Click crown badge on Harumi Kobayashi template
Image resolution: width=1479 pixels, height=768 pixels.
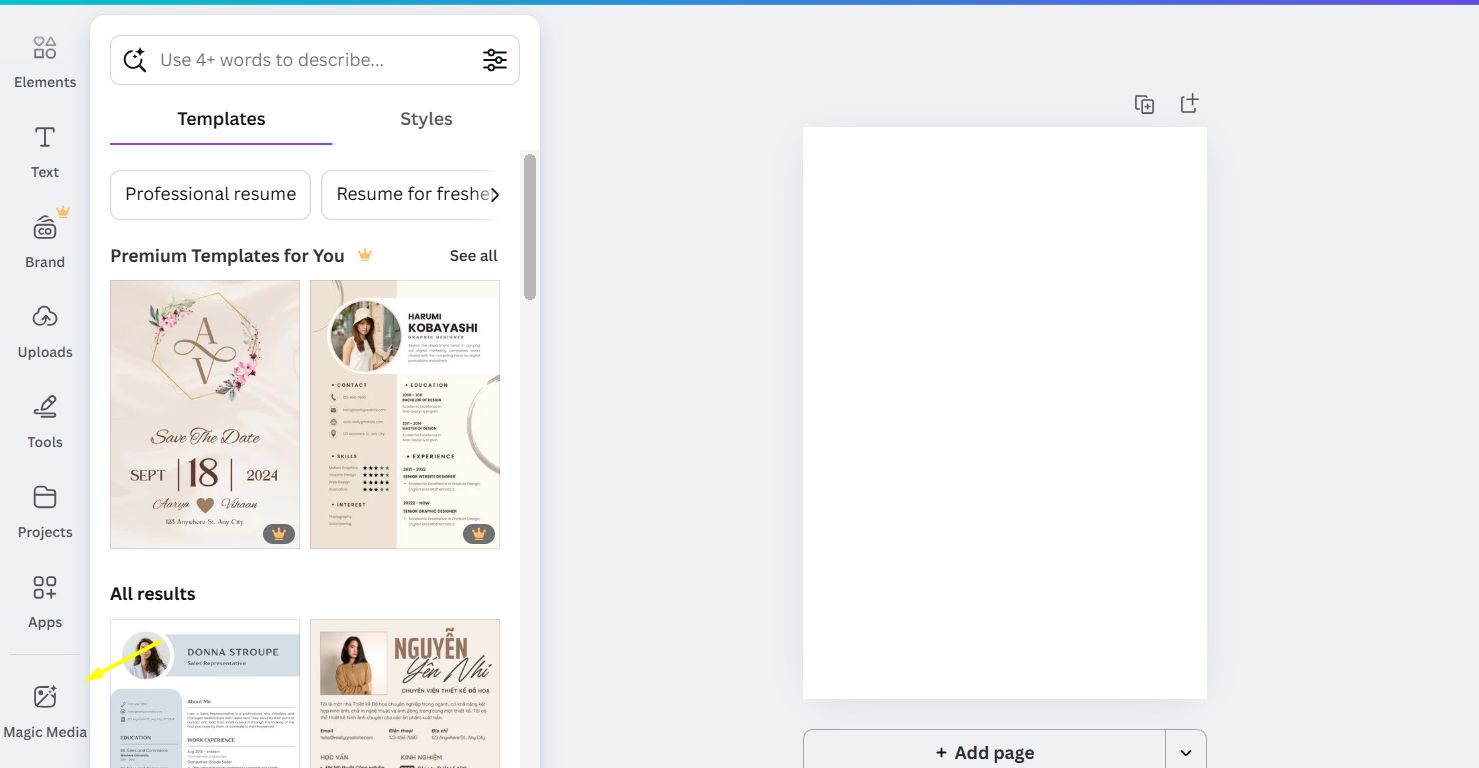[x=479, y=534]
